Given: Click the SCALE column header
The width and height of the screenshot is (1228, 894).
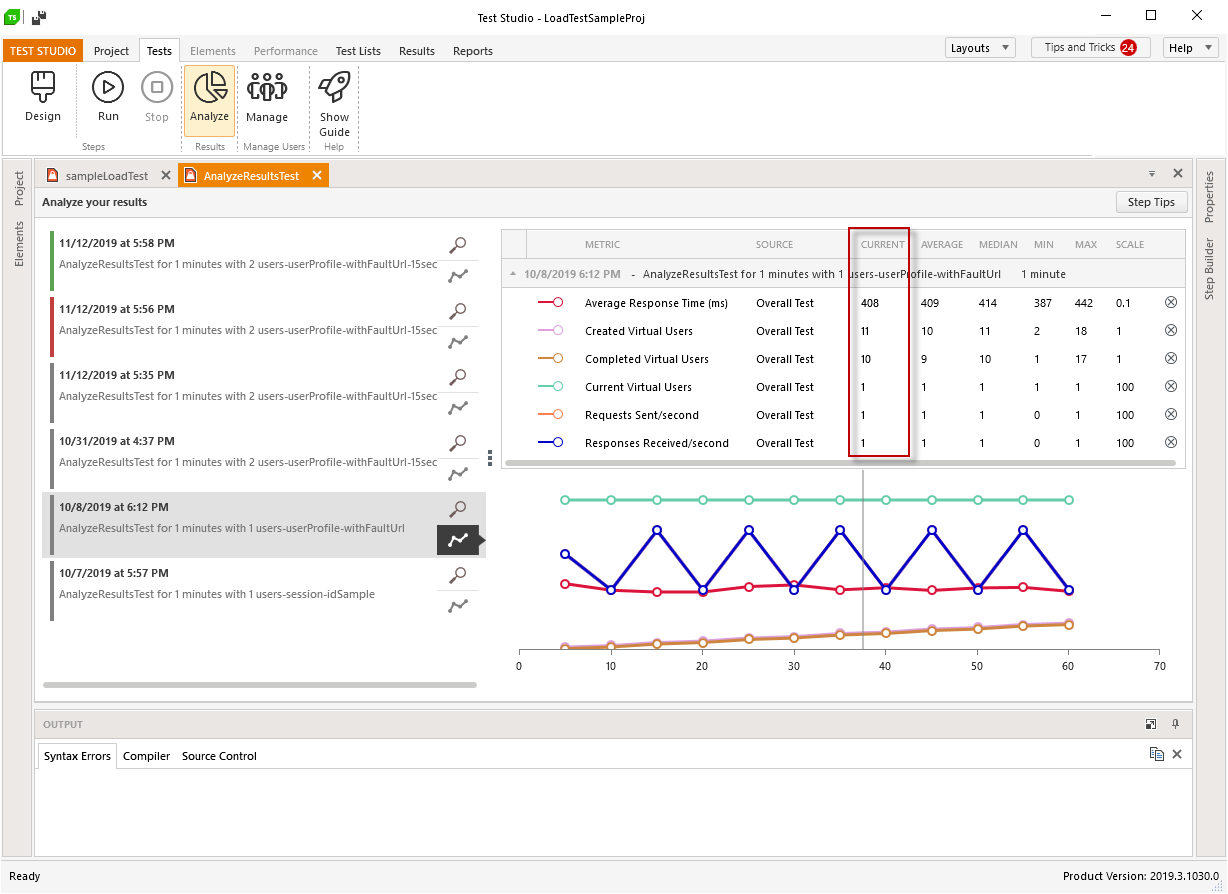Looking at the screenshot, I should point(1130,244).
